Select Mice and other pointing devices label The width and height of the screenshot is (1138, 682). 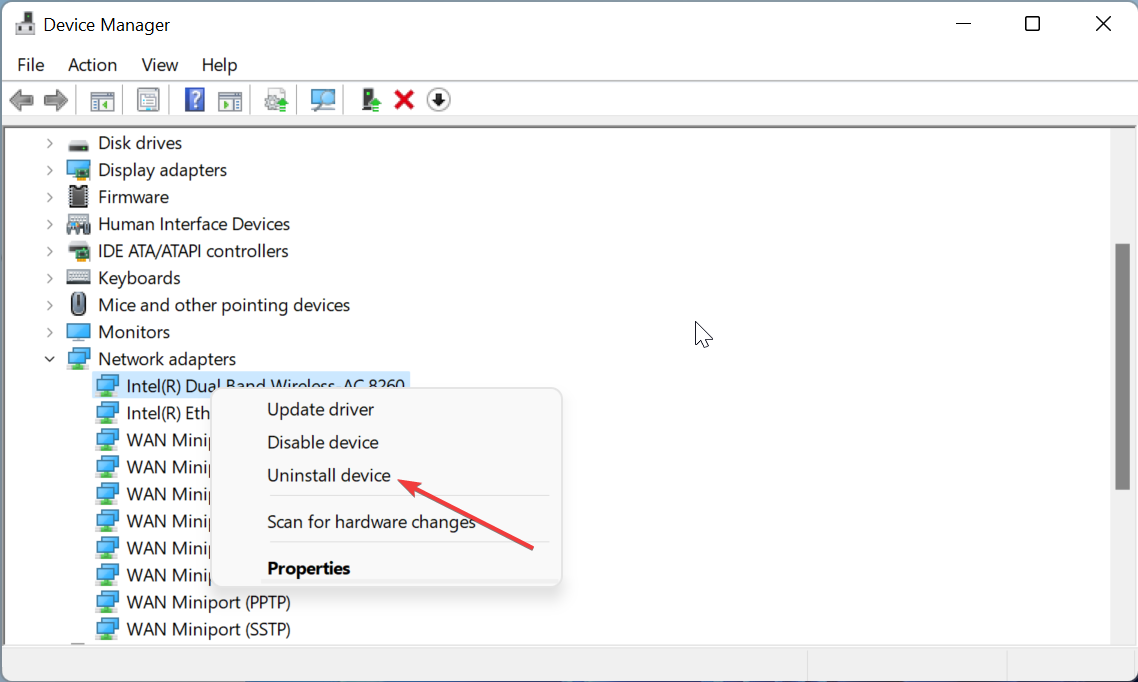click(224, 305)
